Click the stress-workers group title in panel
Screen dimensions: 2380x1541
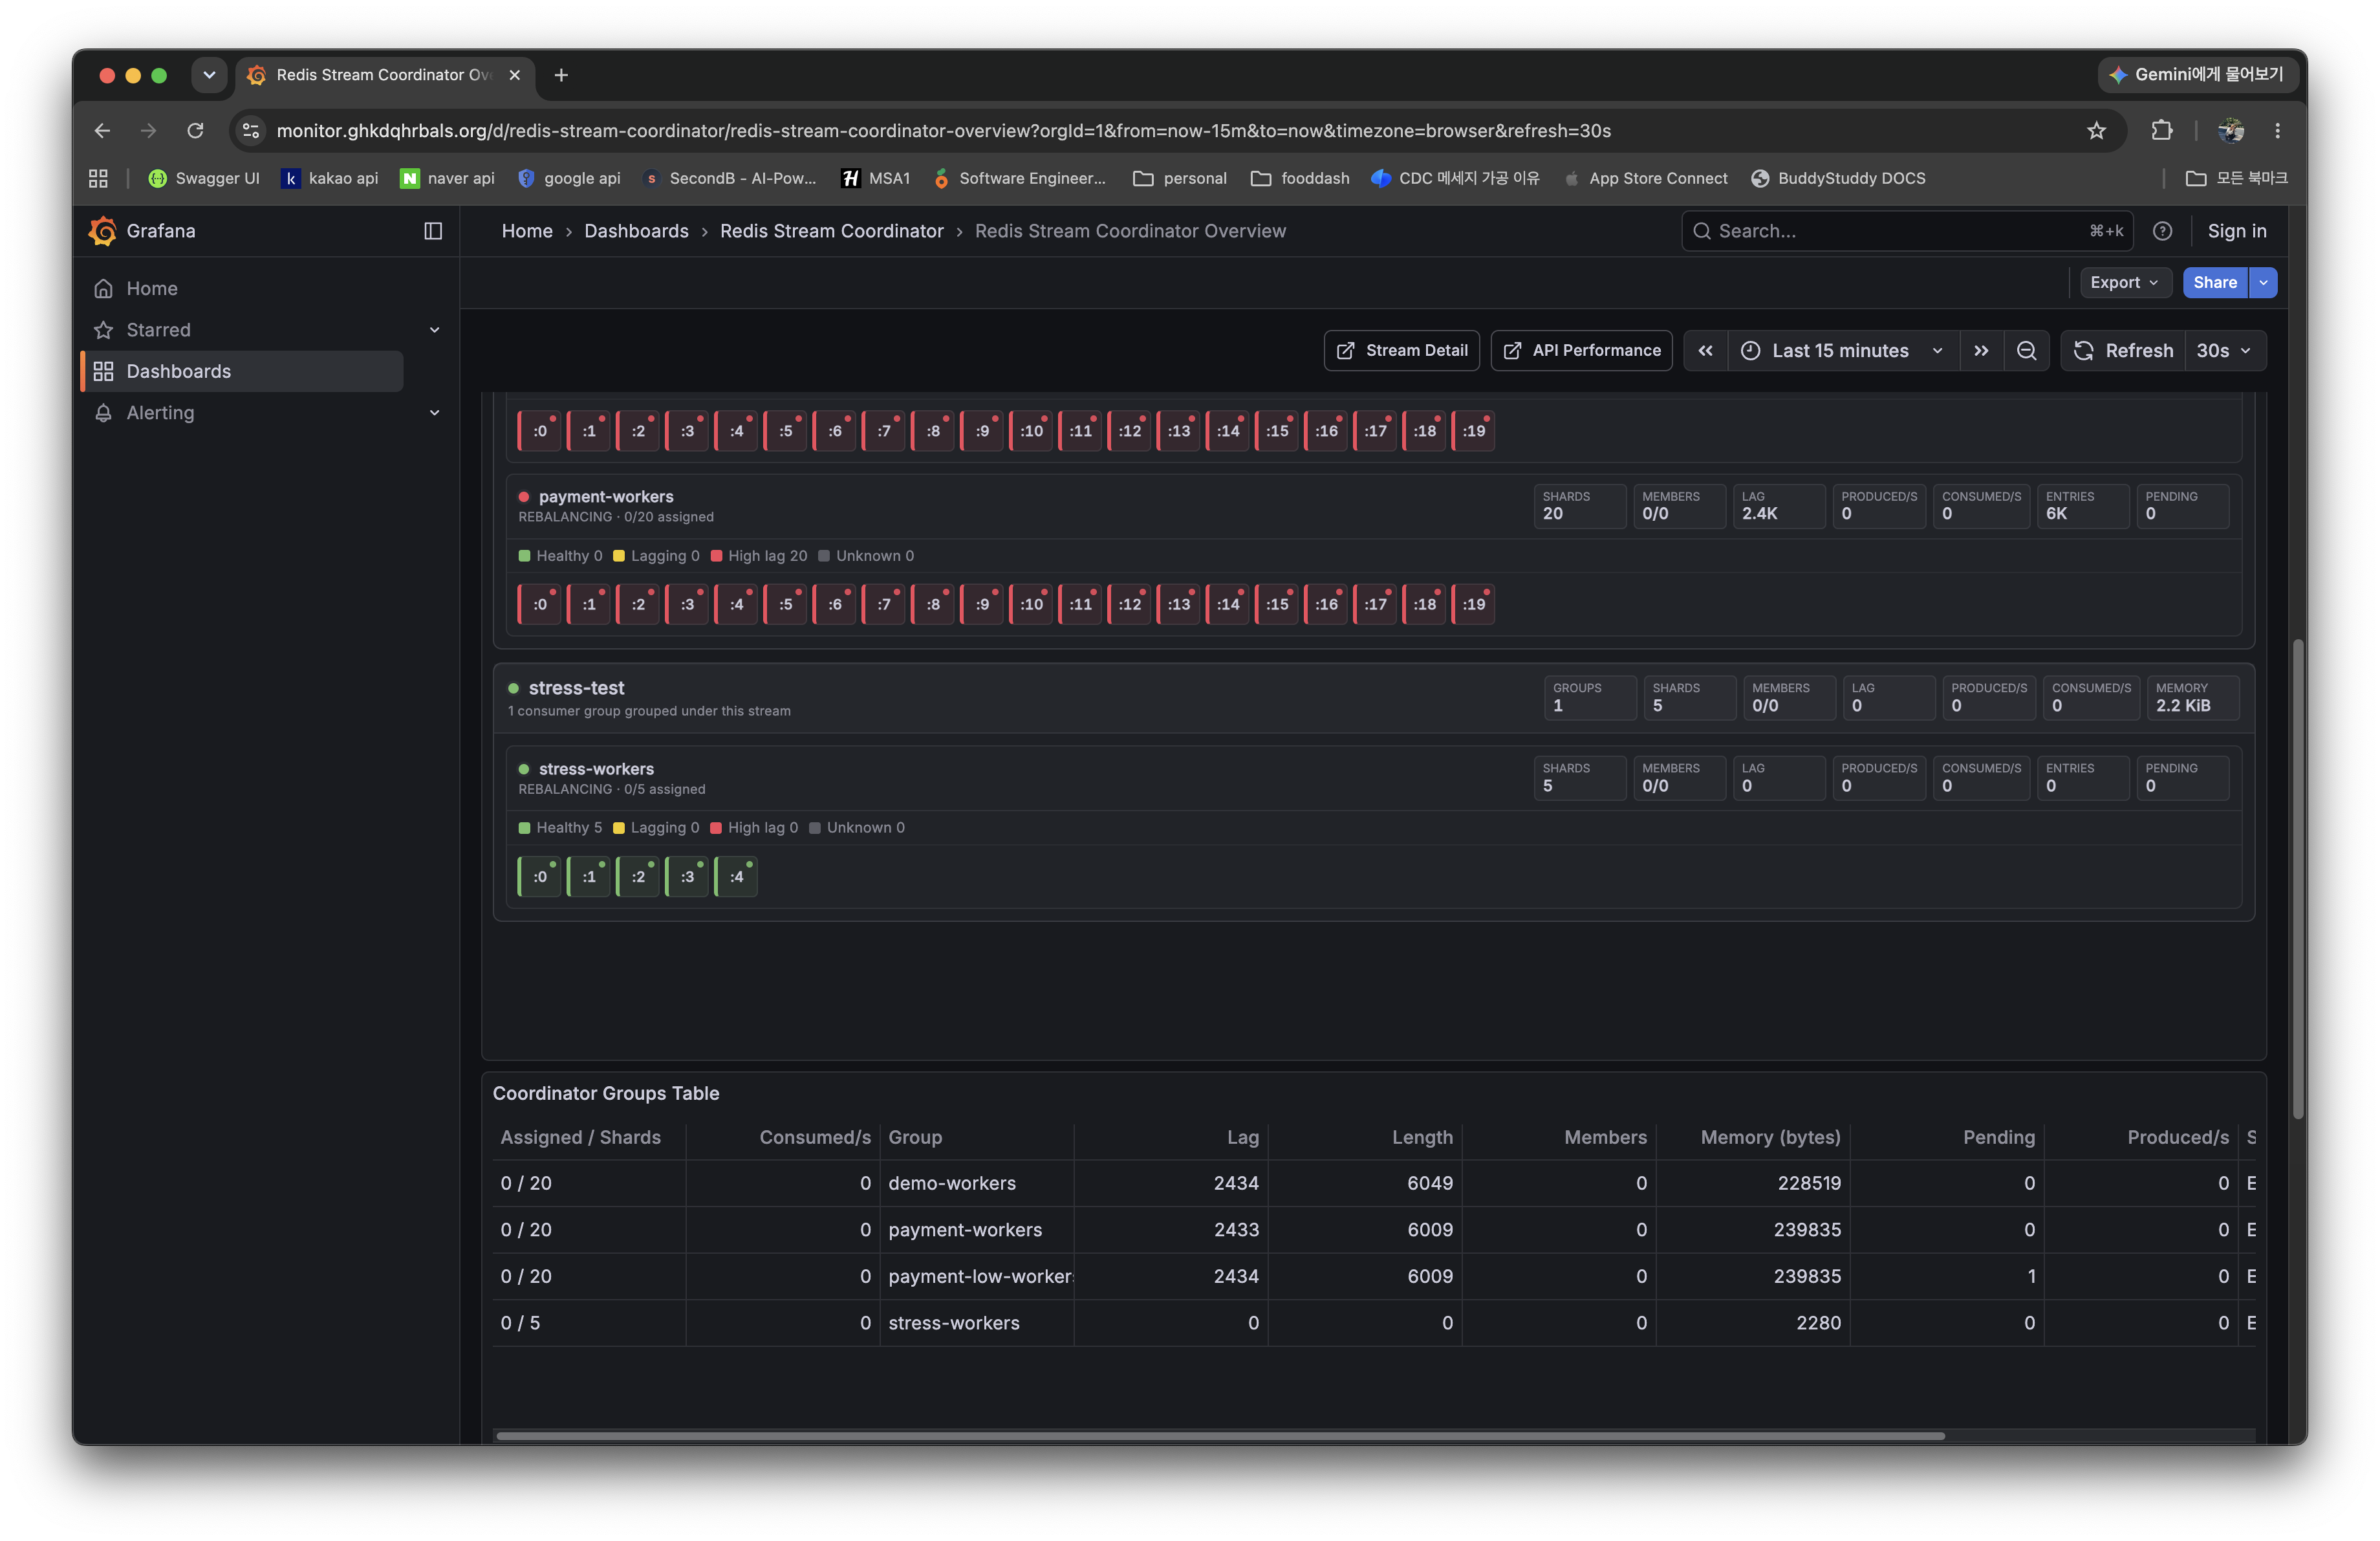(x=596, y=769)
